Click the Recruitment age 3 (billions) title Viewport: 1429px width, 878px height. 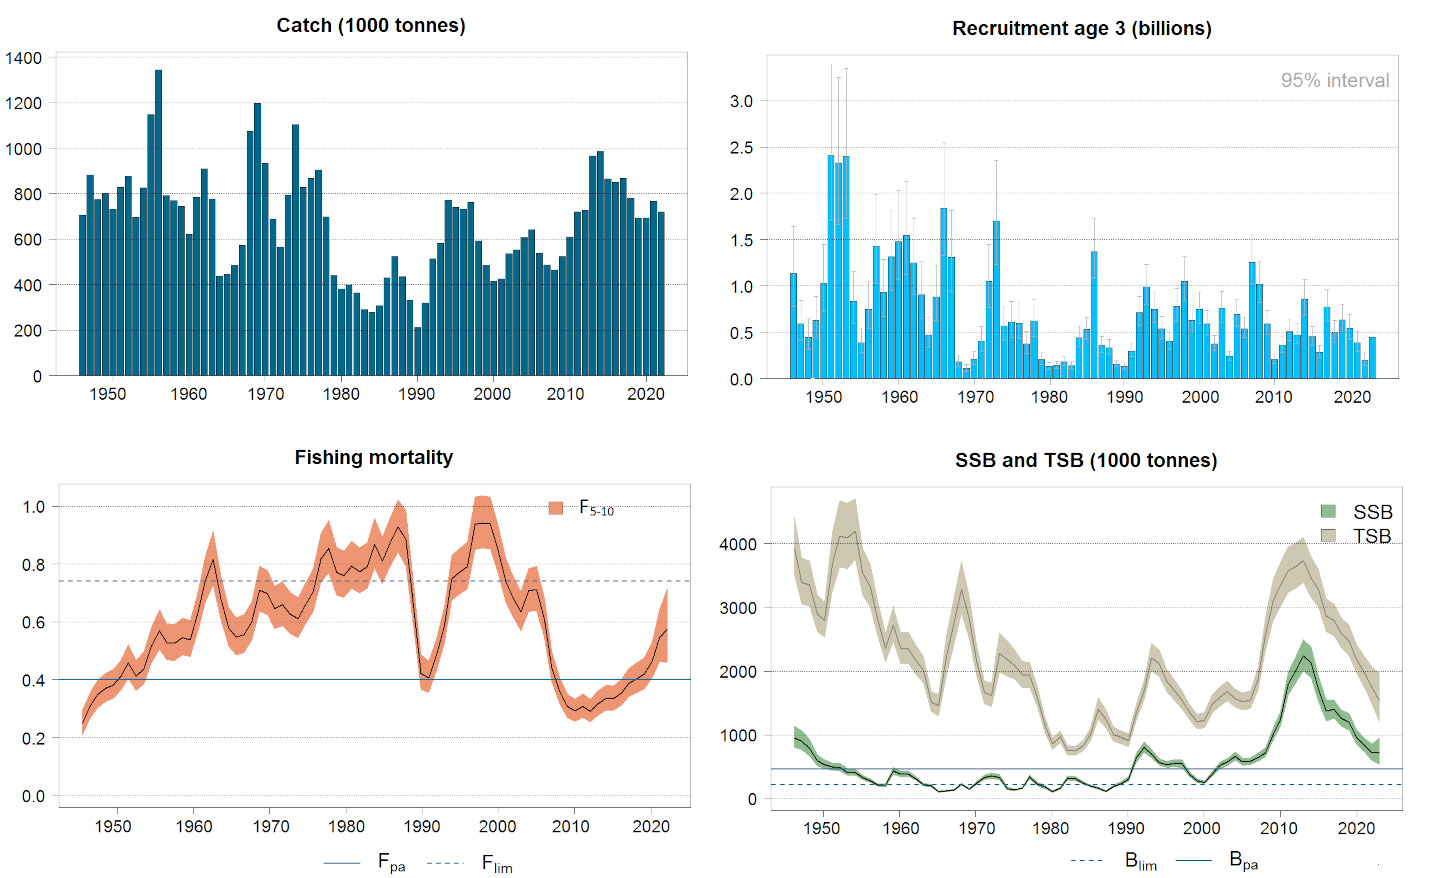(x=1082, y=29)
